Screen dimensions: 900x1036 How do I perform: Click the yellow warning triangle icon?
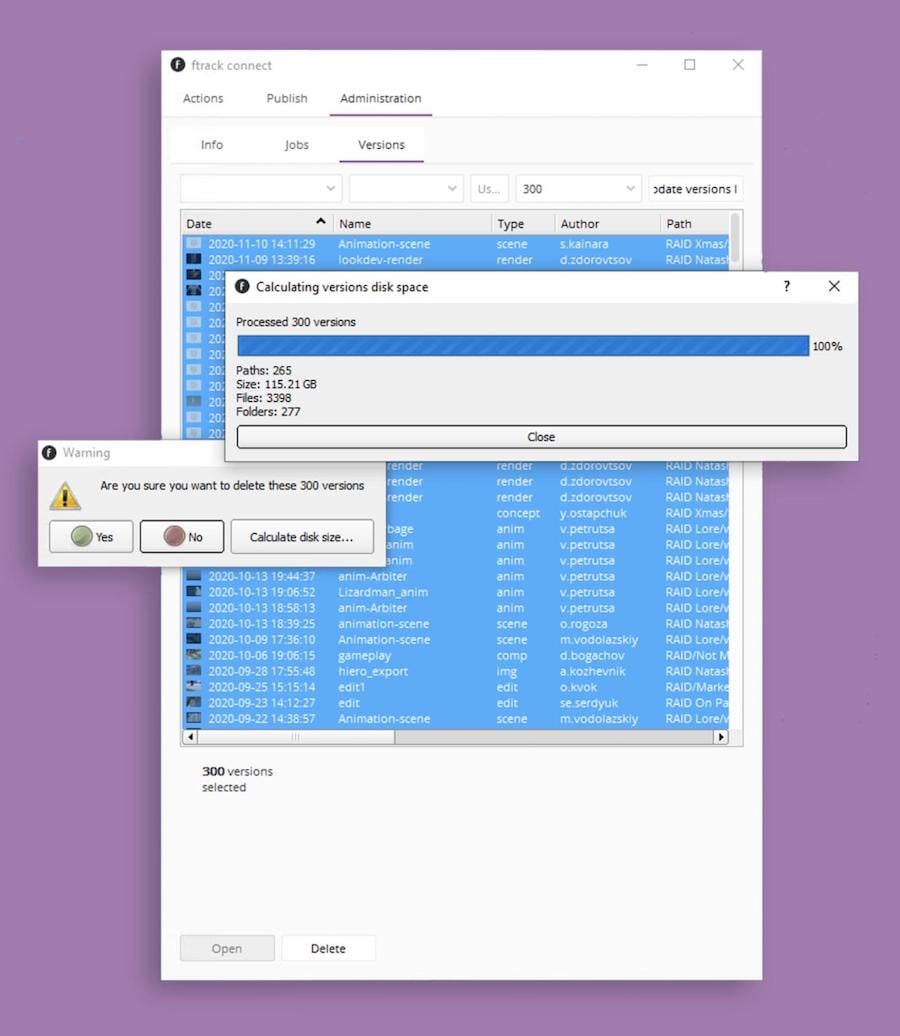65,496
